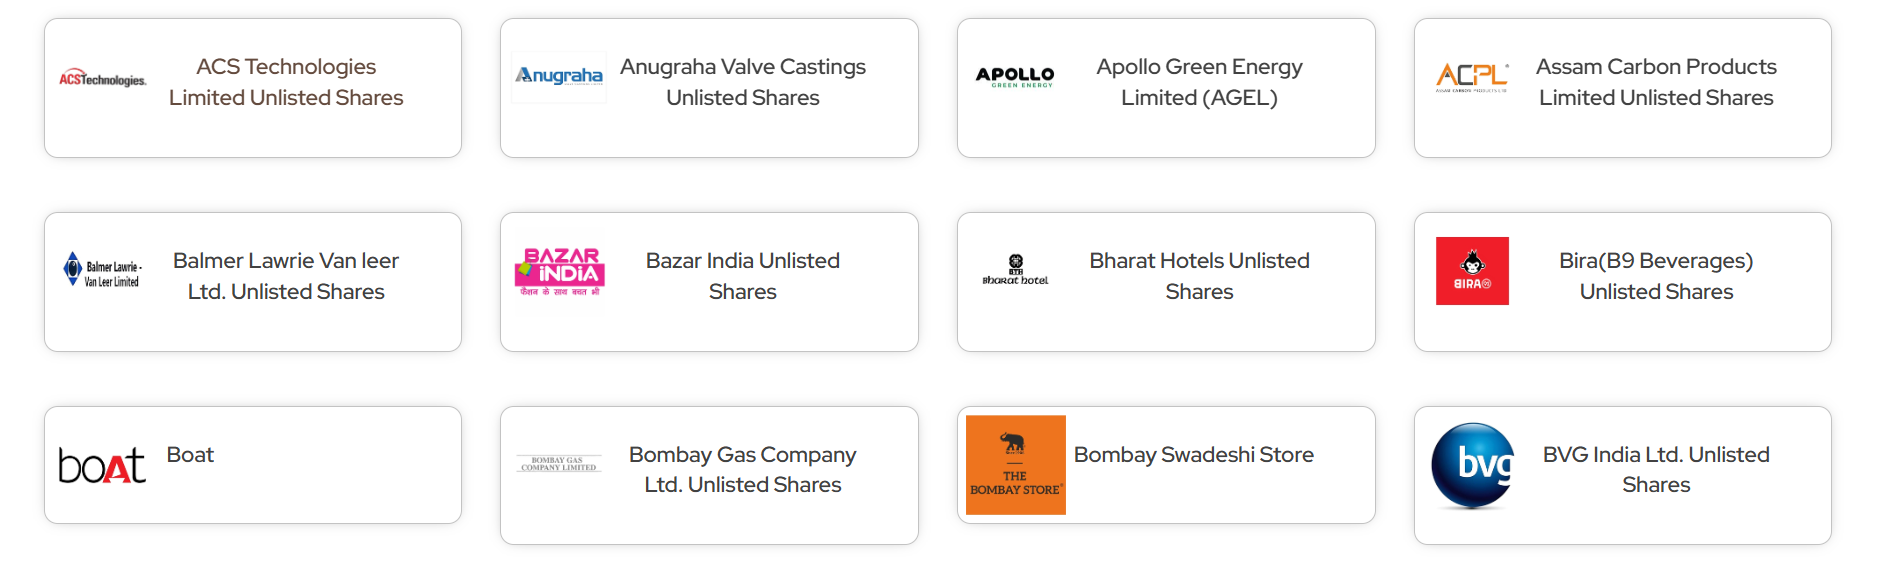Click the ACS Technologies logo
This screenshot has width=1884, height=572.
102,79
